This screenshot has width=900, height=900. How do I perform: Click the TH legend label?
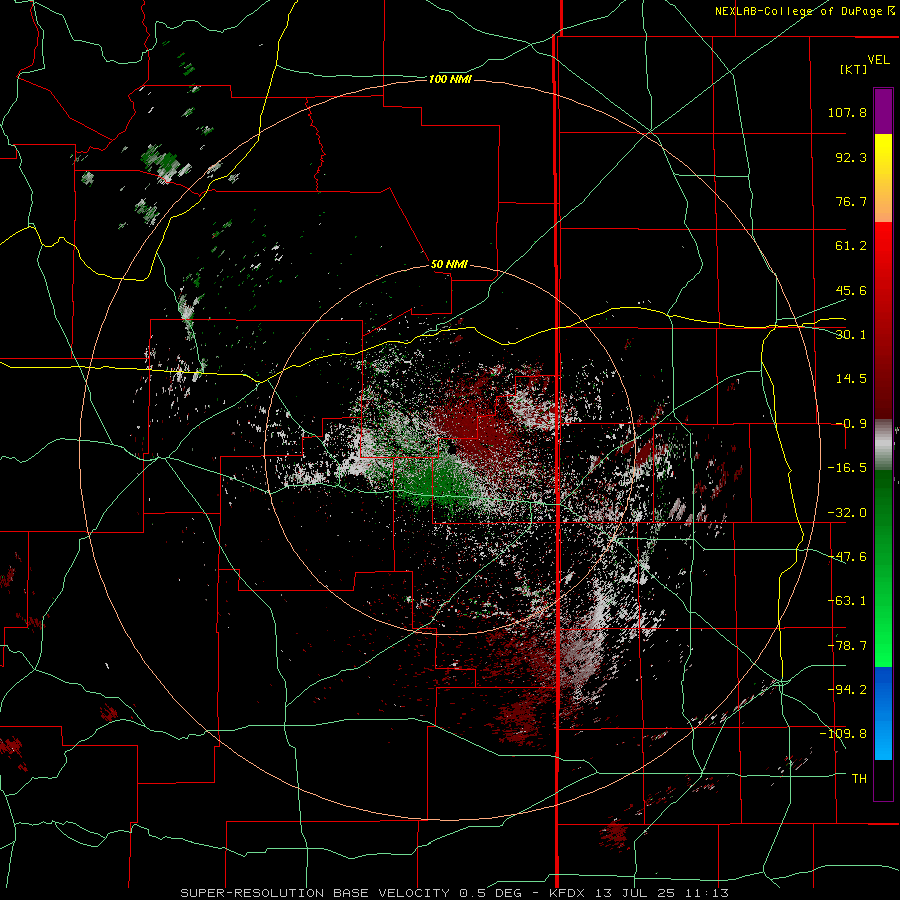tap(859, 779)
